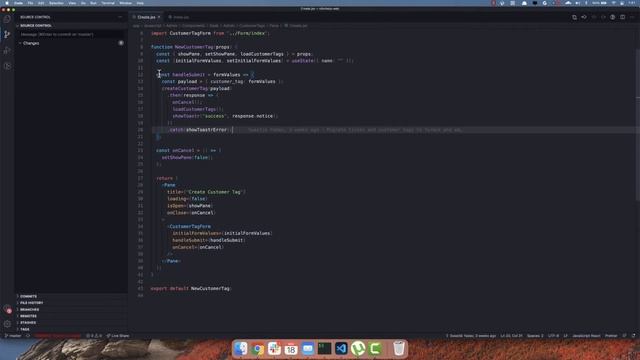Expand the Tags section
Viewport: 640px width, 360px height.
click(x=24, y=329)
